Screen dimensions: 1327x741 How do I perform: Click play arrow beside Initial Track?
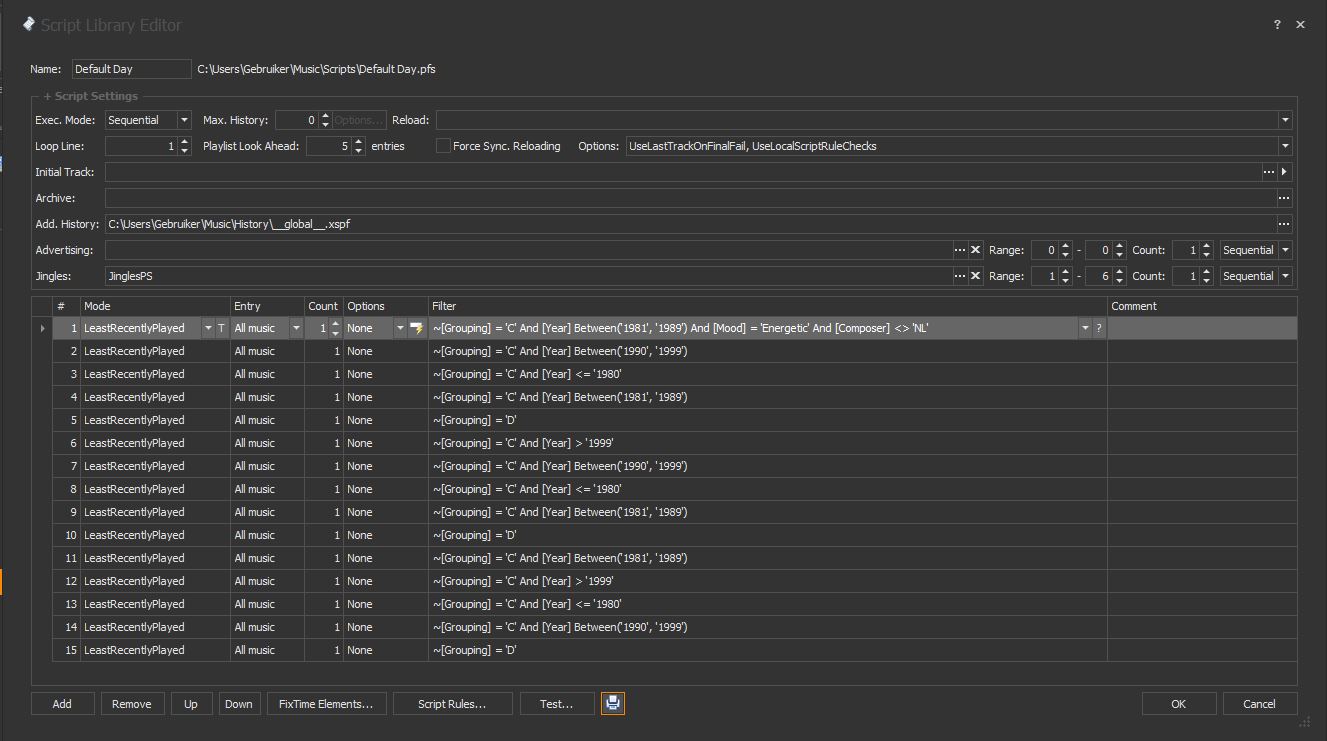[x=1285, y=172]
